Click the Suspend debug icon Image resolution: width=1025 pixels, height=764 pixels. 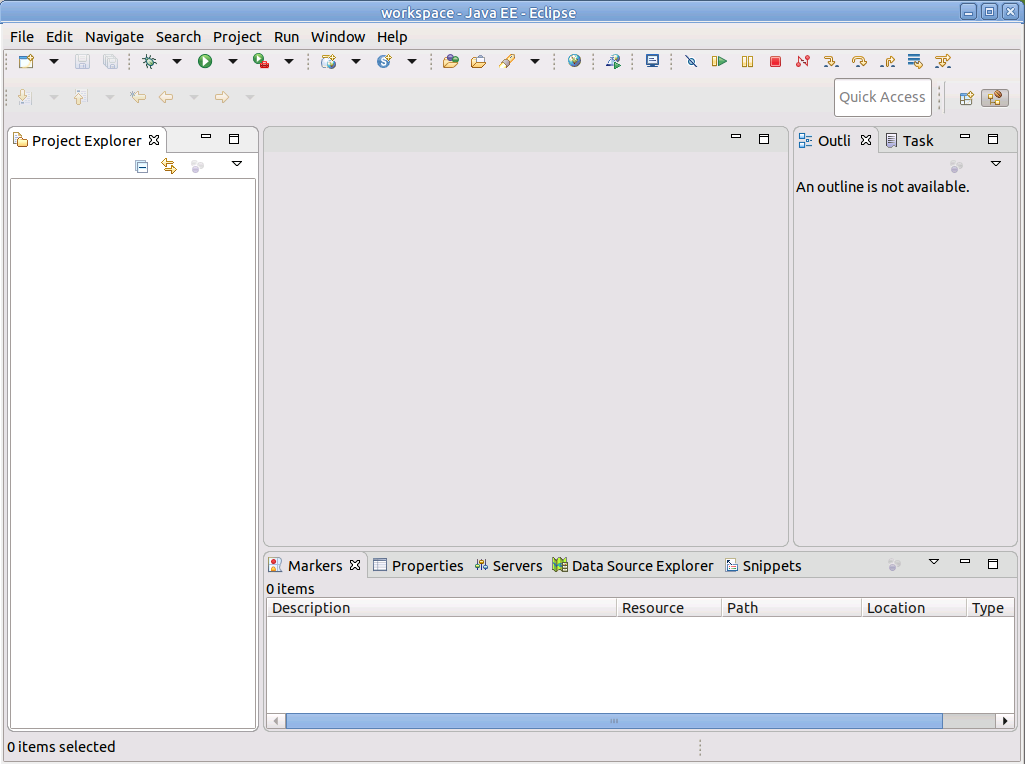coord(747,61)
